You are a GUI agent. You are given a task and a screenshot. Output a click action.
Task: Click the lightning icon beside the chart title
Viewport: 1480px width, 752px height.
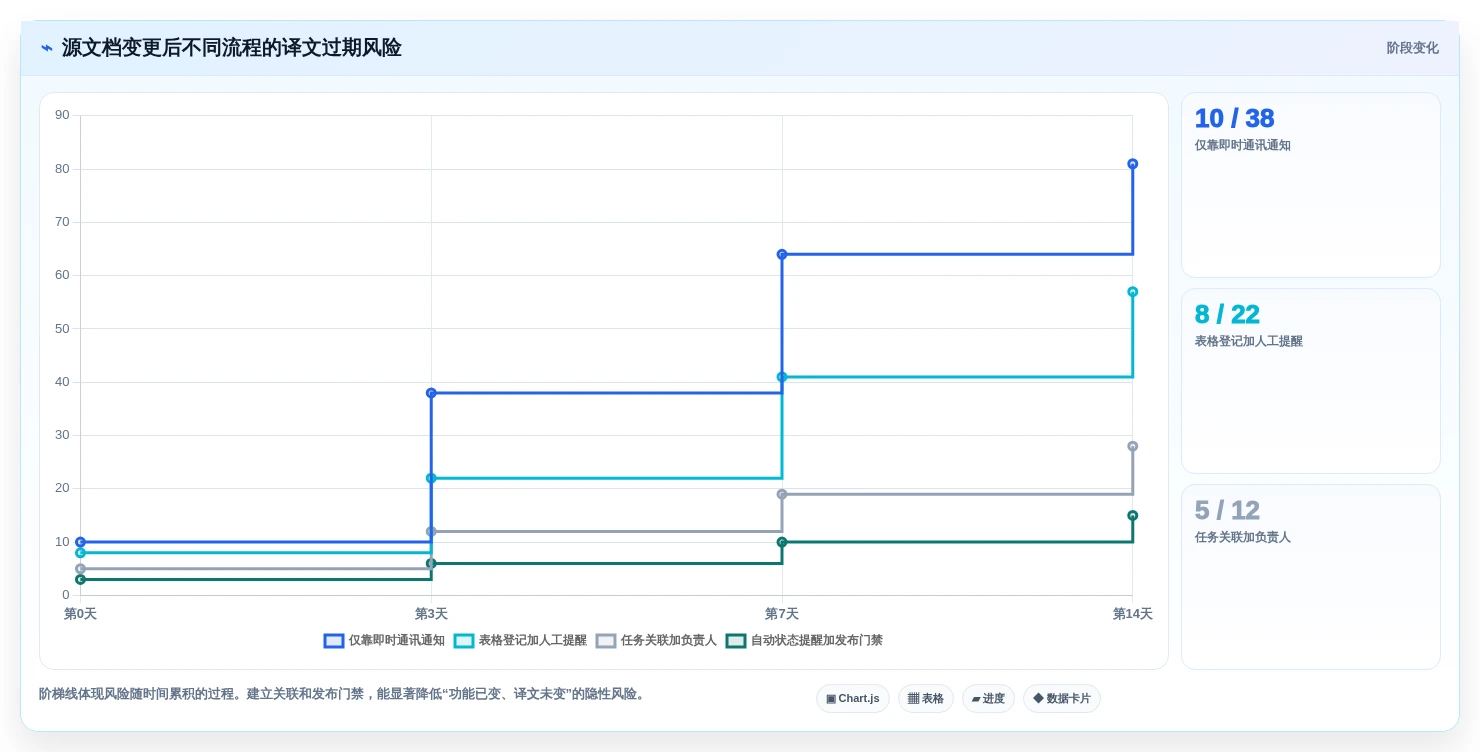coord(47,48)
